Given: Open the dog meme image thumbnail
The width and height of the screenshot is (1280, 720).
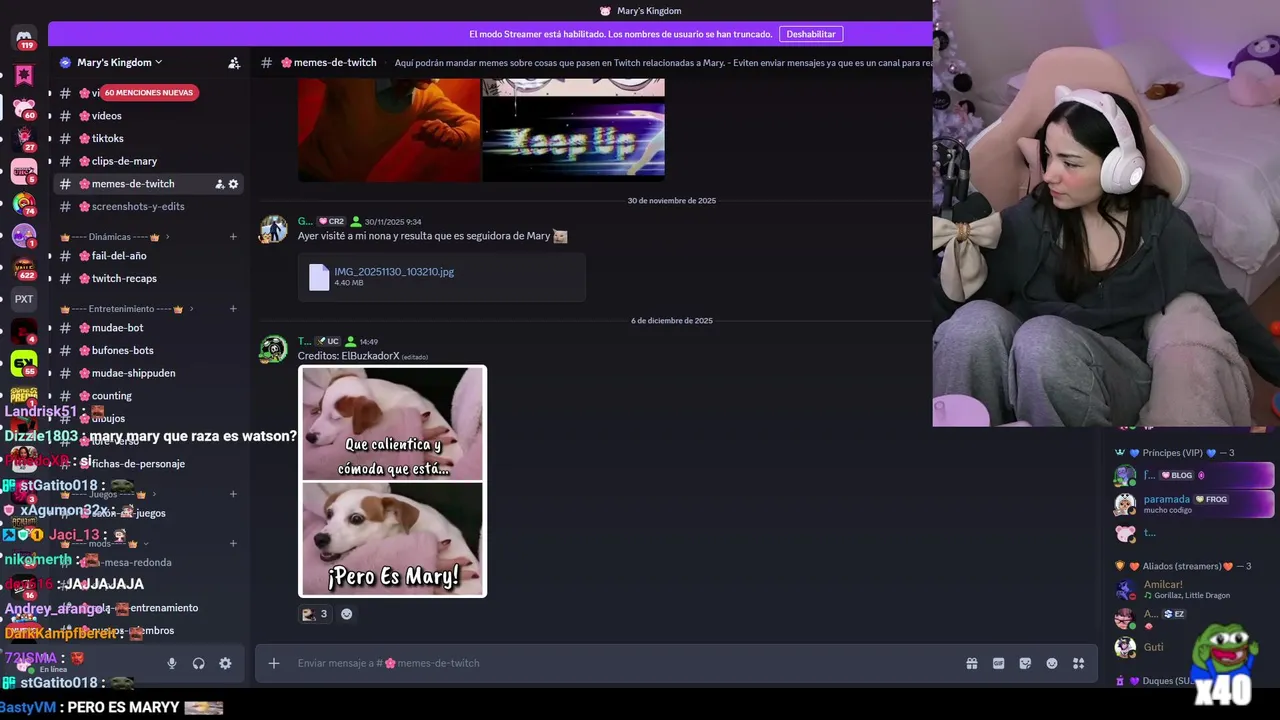Looking at the screenshot, I should coord(393,481).
